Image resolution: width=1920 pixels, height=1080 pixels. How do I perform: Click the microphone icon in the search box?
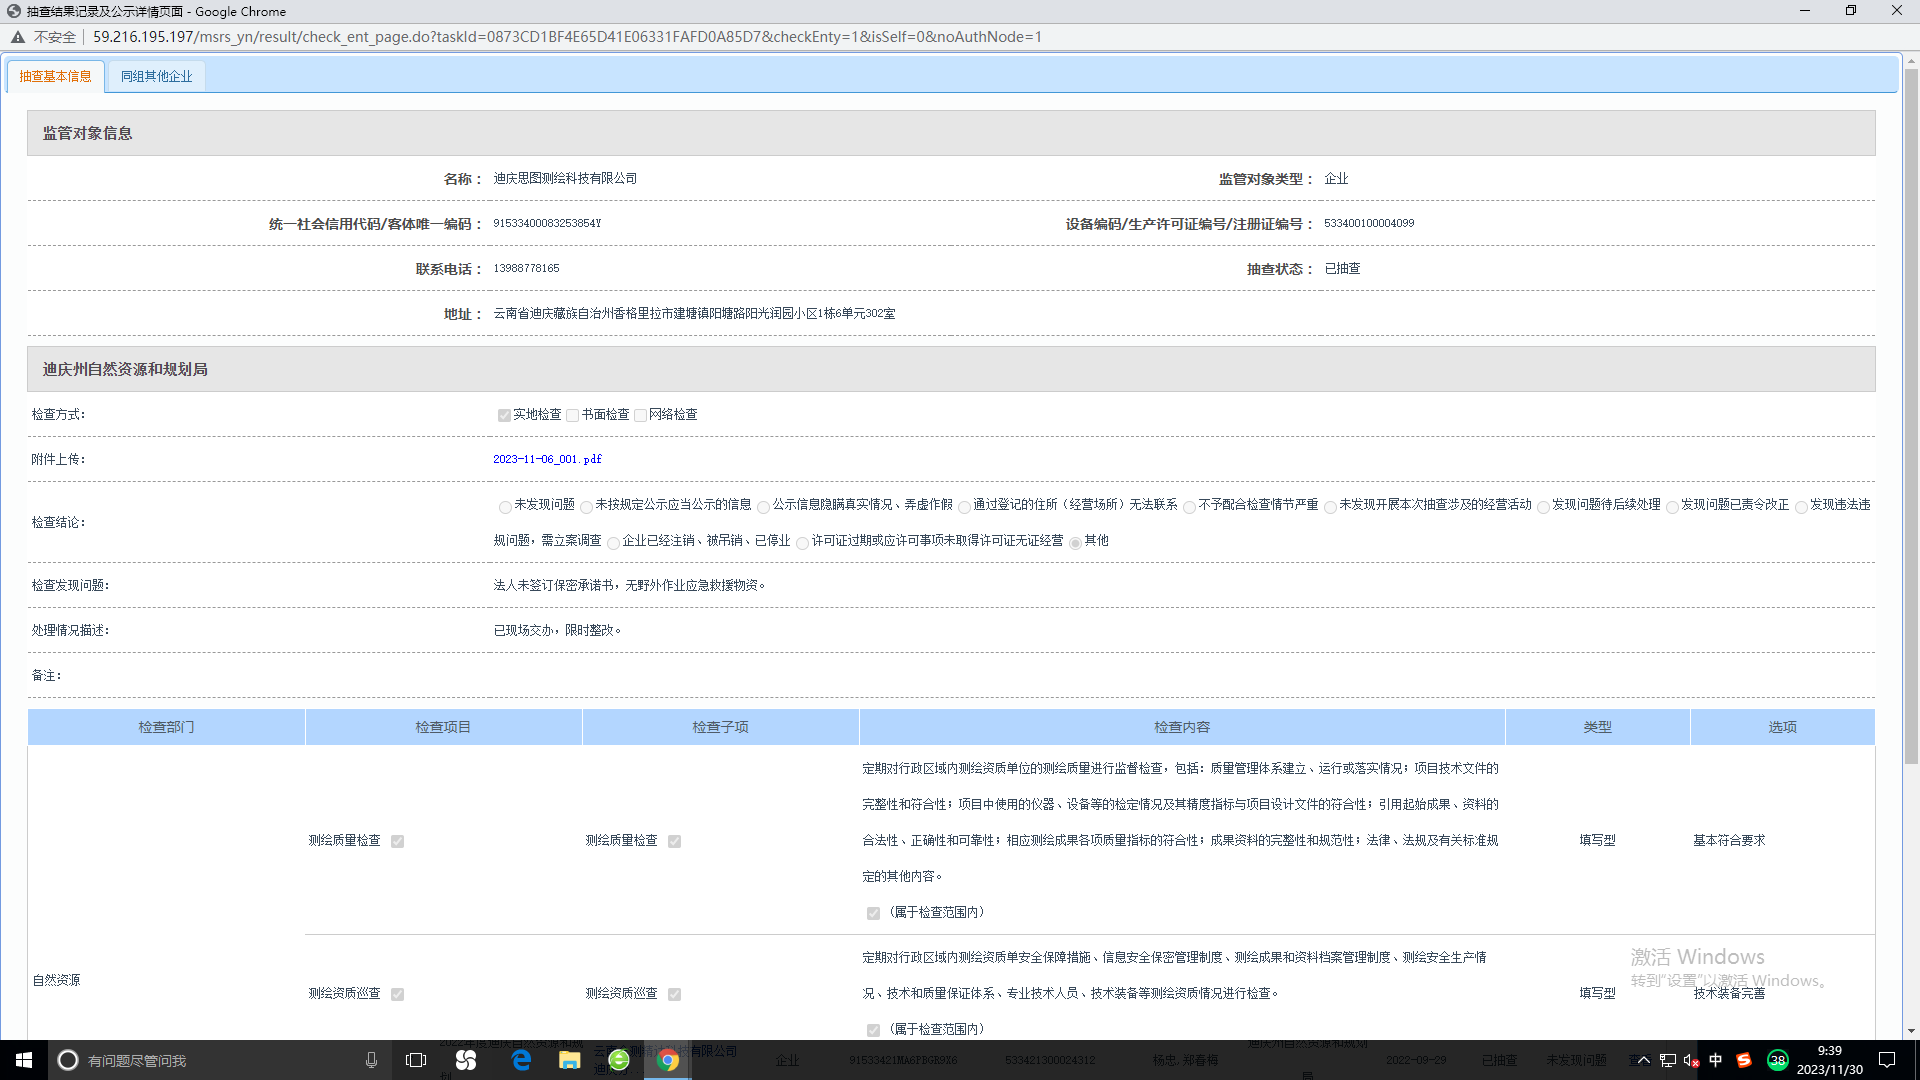[371, 1060]
